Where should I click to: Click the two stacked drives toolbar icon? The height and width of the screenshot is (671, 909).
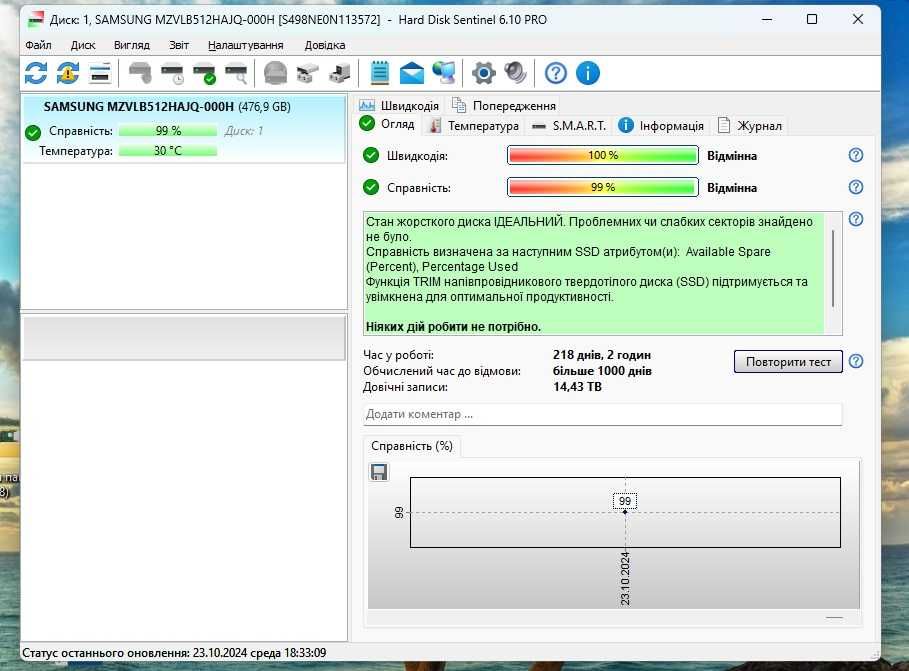[100, 73]
